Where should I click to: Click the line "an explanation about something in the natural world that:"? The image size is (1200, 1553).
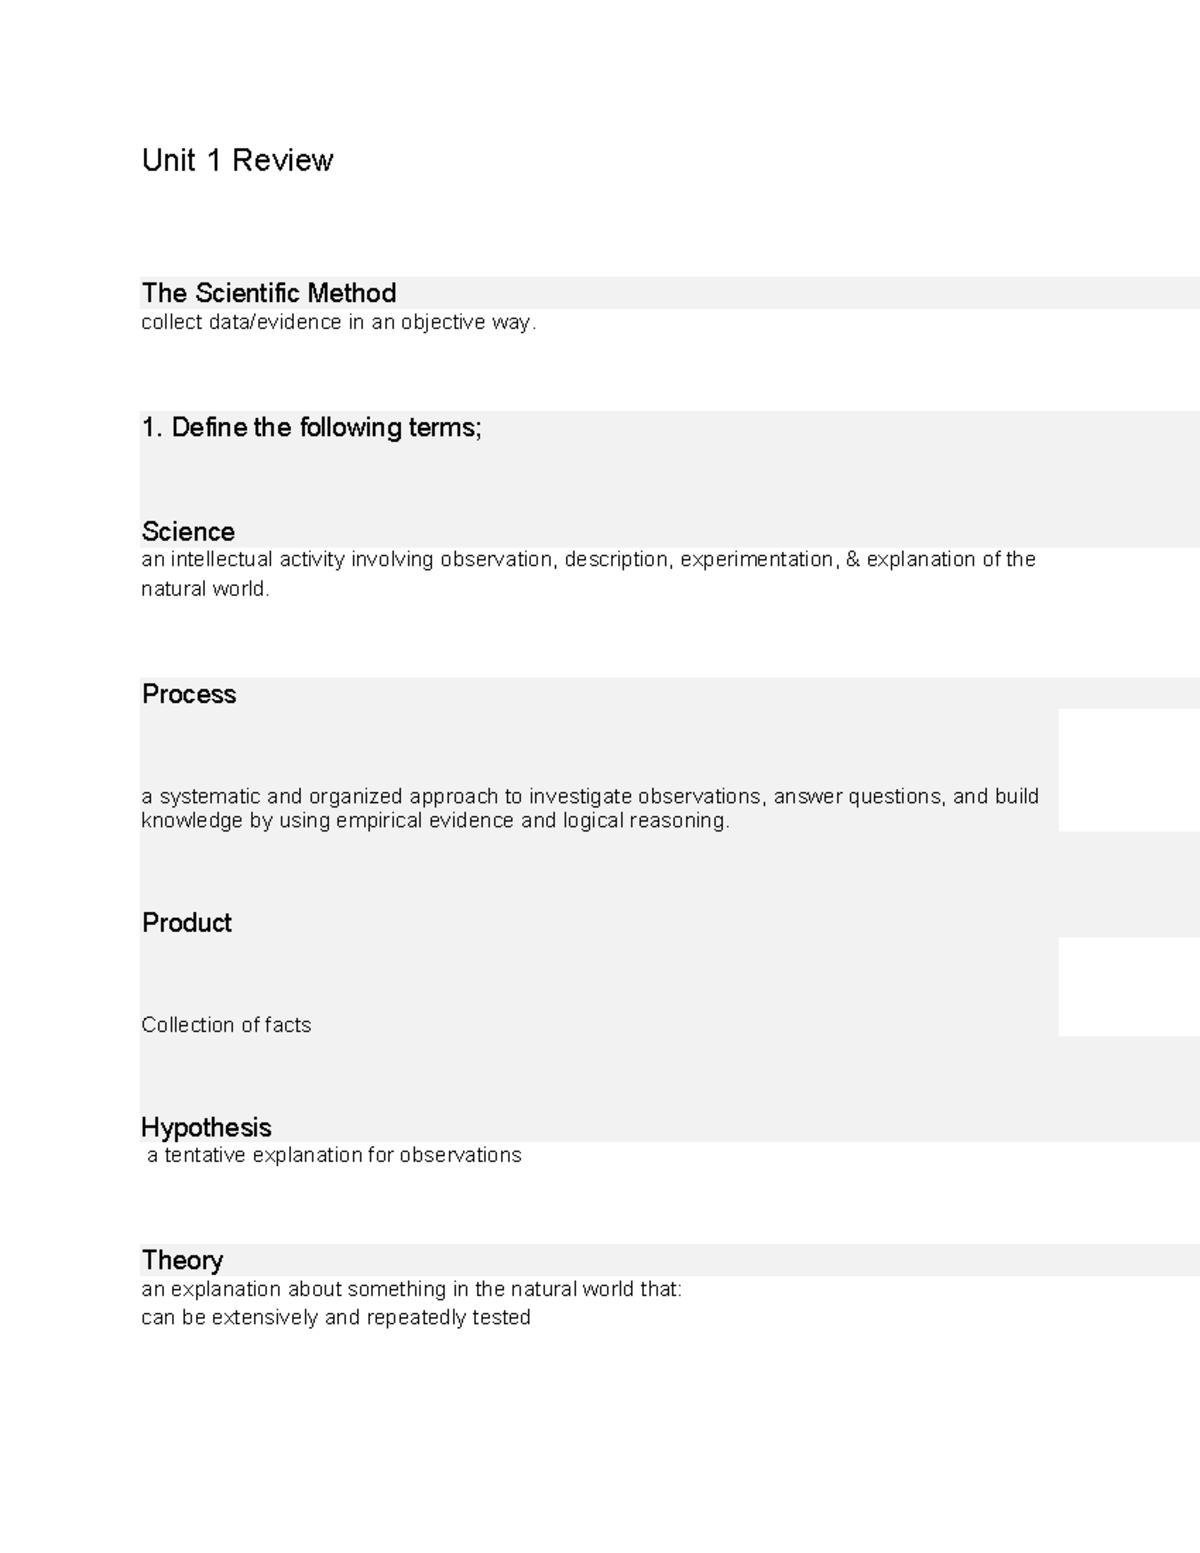tap(411, 1289)
